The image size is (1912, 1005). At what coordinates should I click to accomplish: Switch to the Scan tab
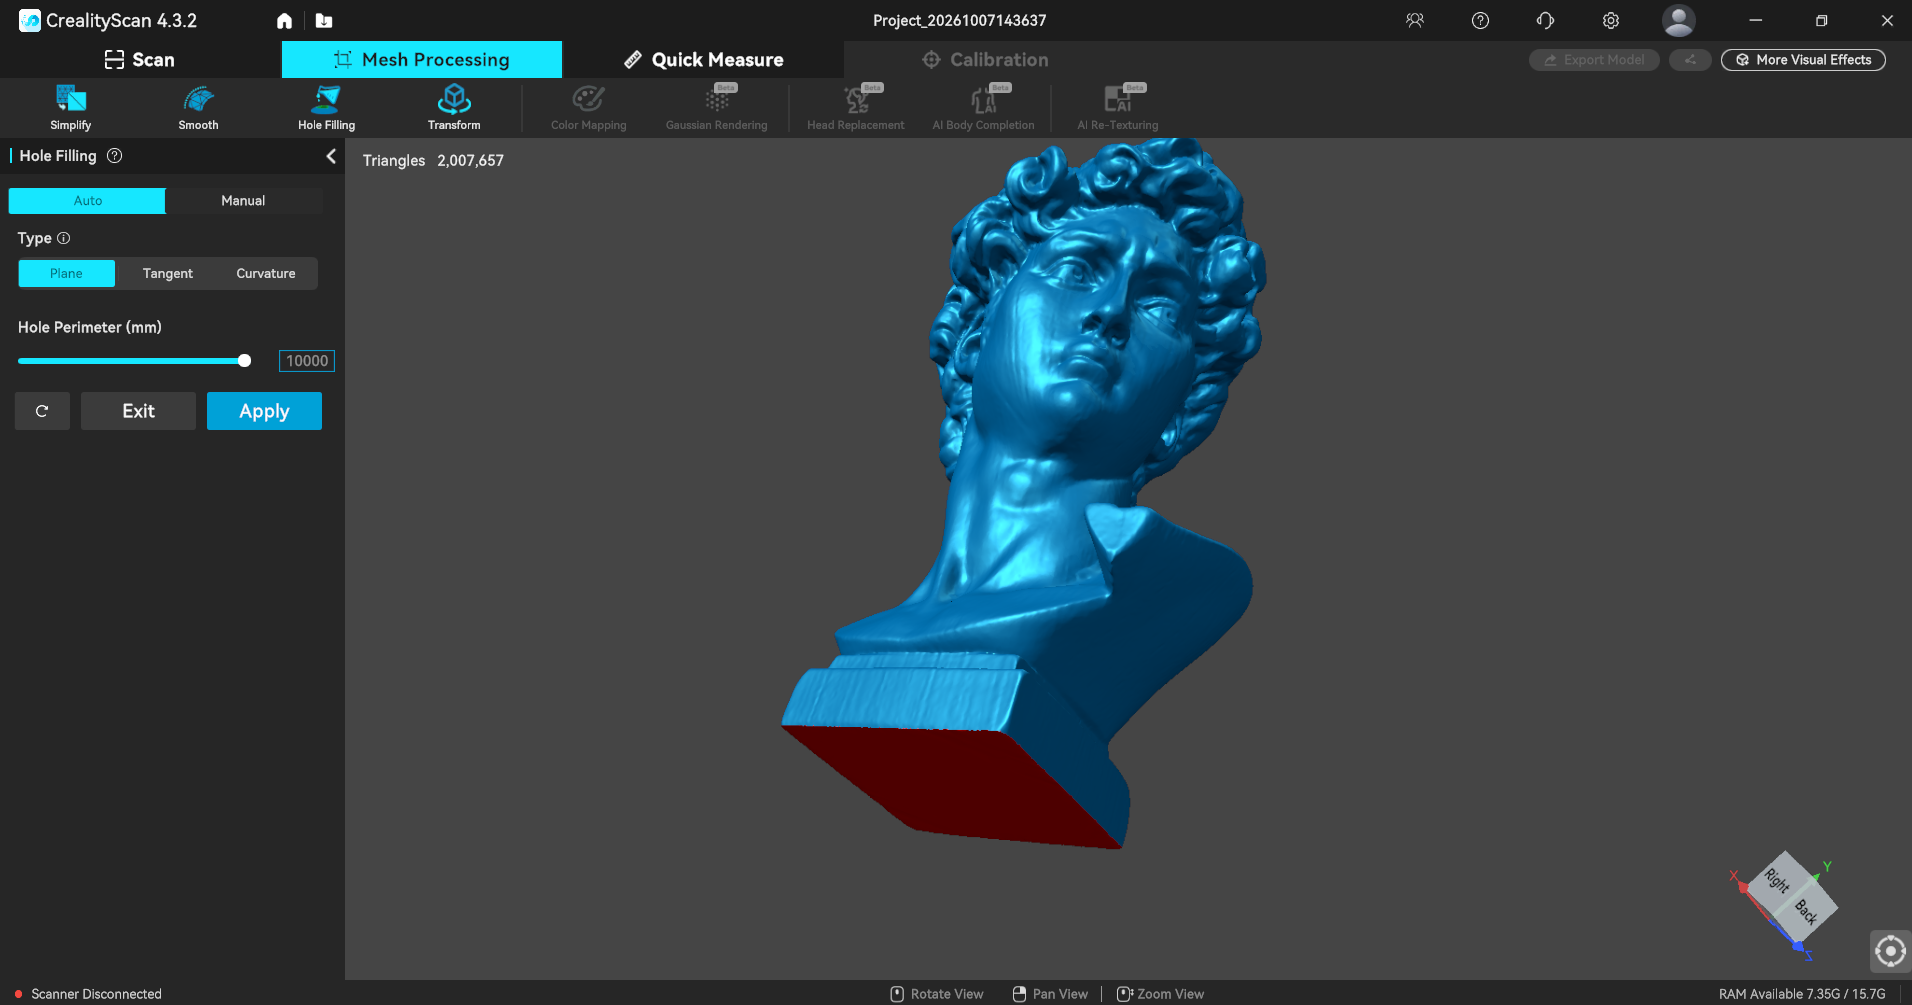[140, 60]
